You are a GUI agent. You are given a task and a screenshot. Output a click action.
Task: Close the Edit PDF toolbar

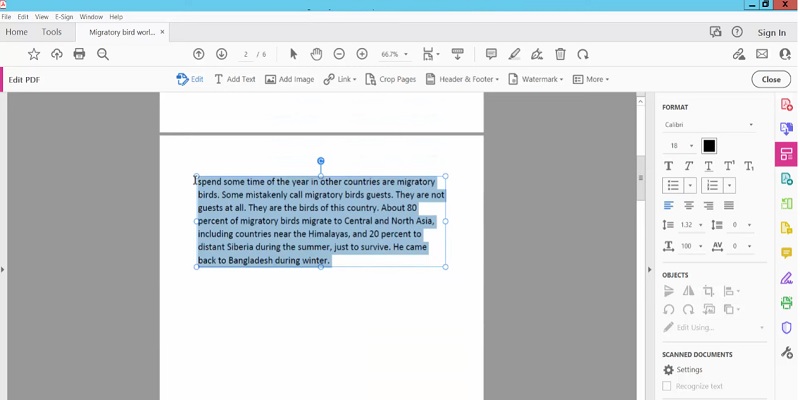point(771,79)
